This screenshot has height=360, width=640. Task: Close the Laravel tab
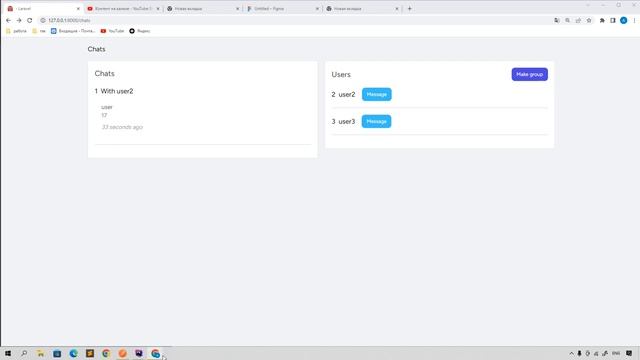78,9
